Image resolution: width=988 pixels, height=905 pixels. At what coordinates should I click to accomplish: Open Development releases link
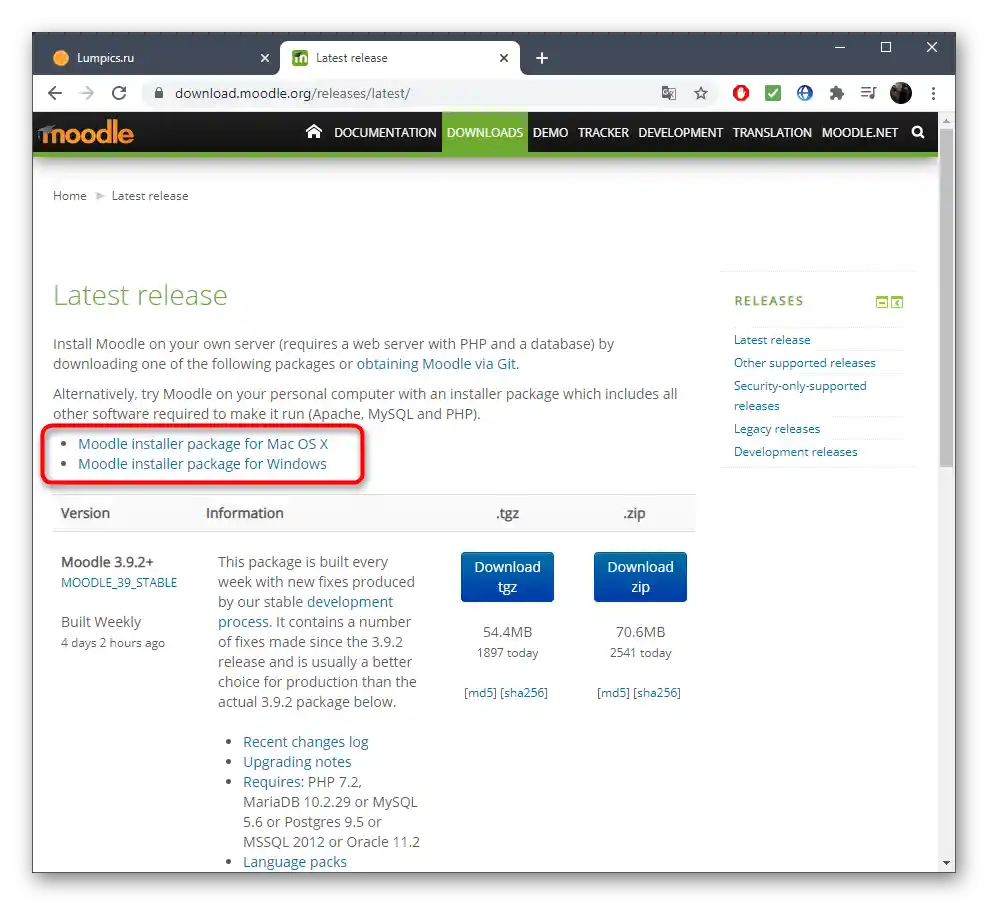[x=795, y=452]
